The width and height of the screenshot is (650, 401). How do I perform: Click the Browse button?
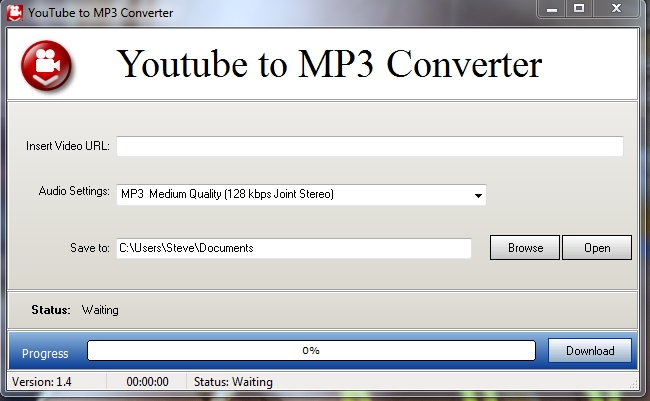click(525, 248)
